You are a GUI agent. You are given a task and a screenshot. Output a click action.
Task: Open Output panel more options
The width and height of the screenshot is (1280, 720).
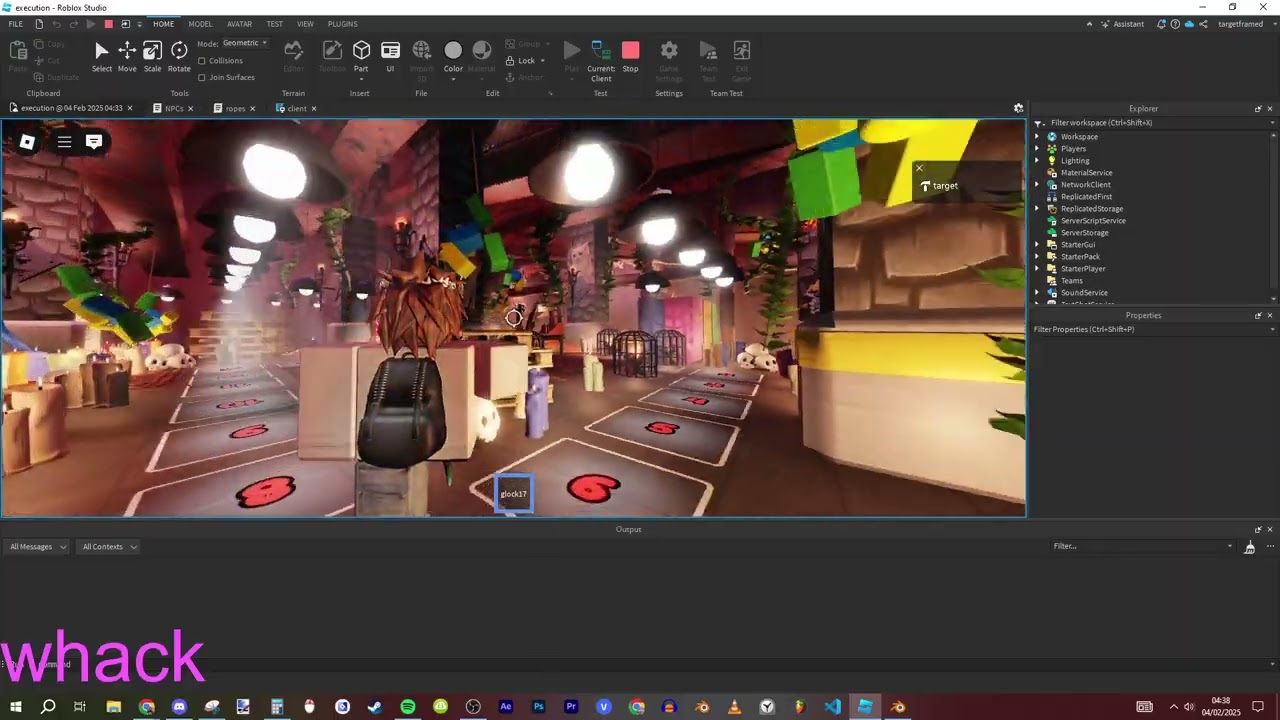pyautogui.click(x=1270, y=547)
